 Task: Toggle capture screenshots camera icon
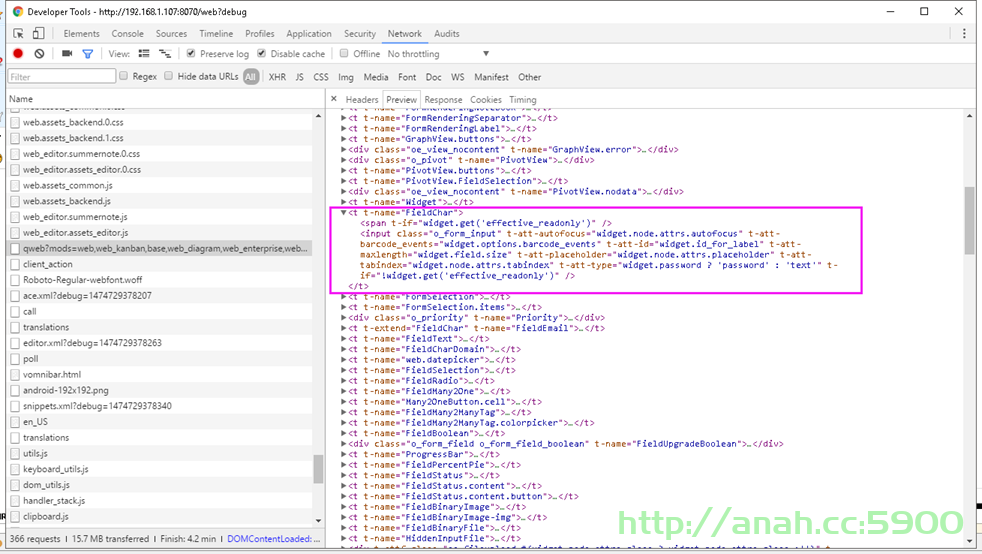(x=67, y=54)
